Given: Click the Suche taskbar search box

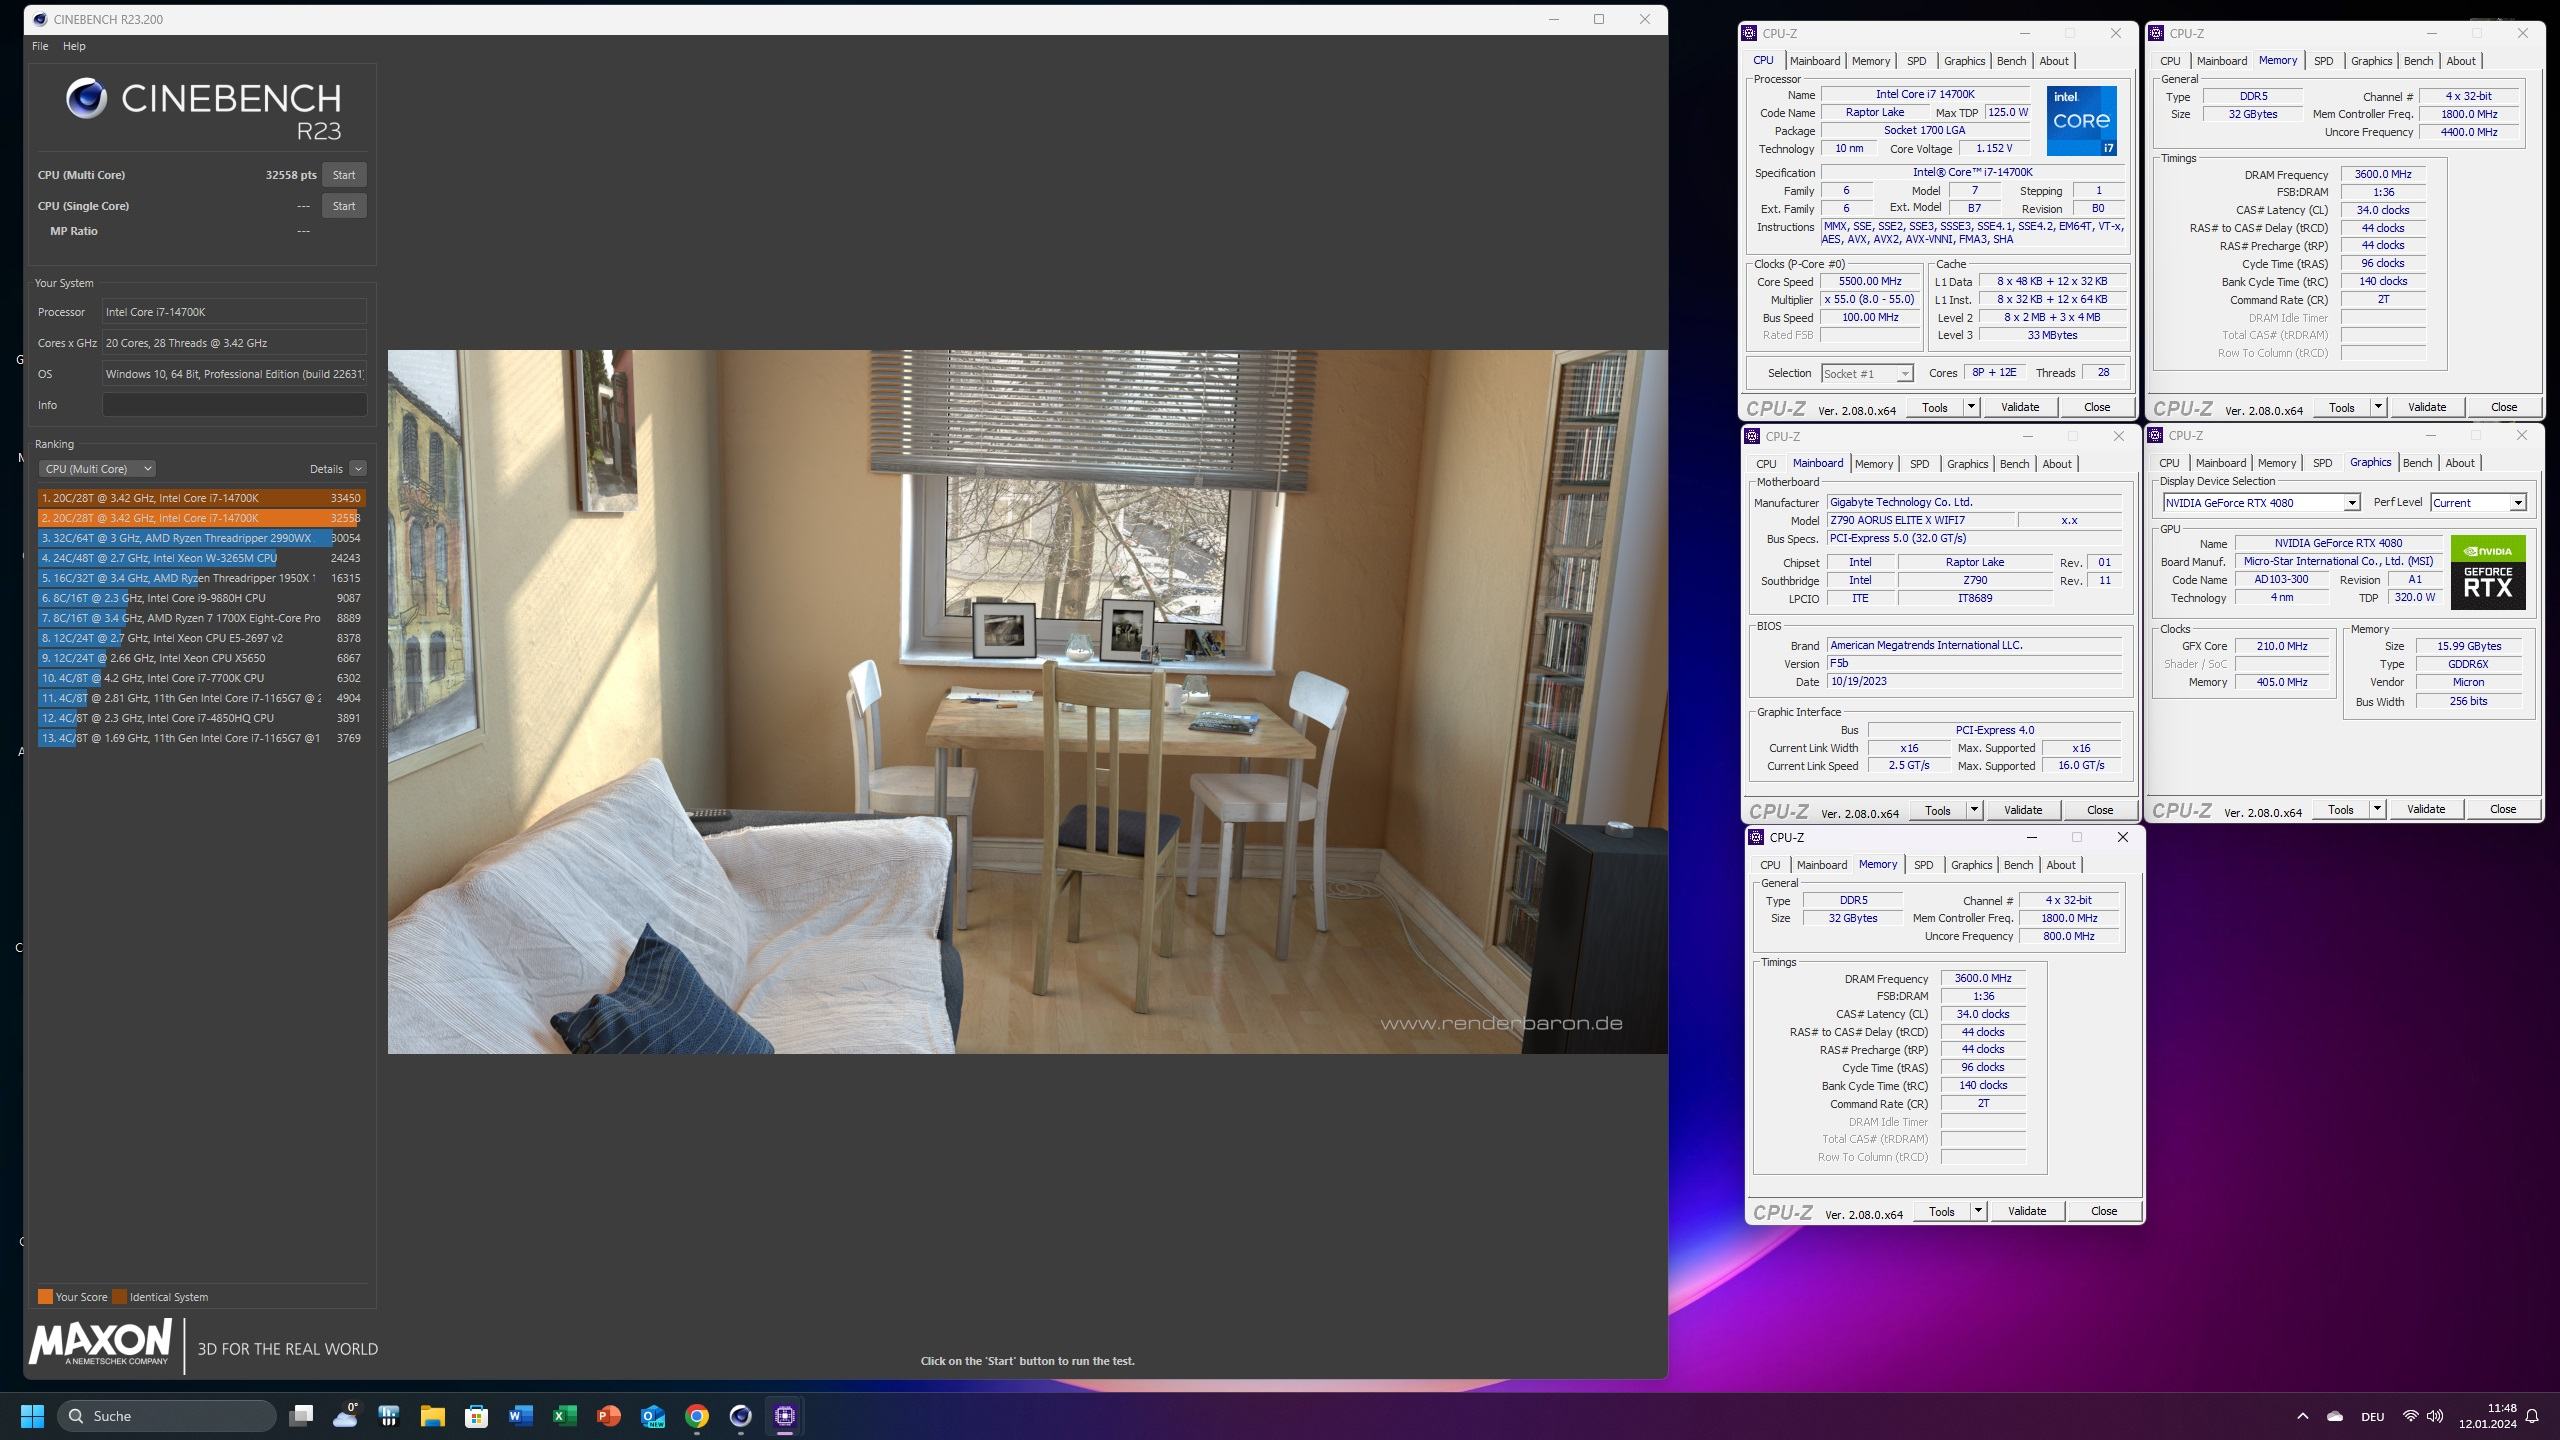Looking at the screenshot, I should pos(167,1416).
